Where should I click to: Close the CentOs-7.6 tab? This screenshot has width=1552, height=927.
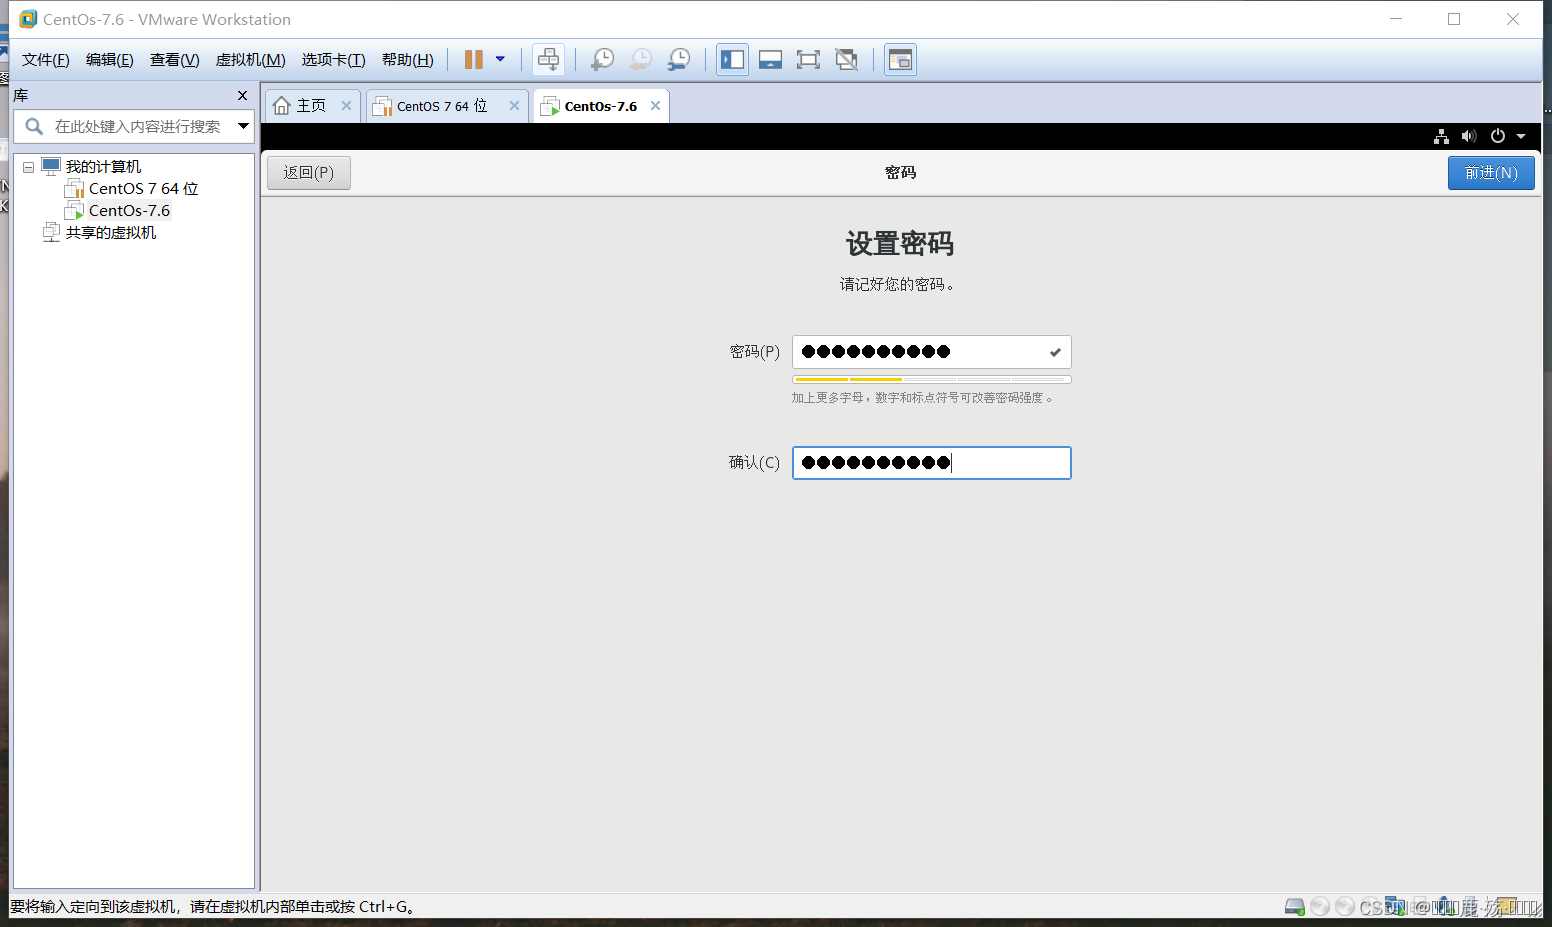click(x=656, y=106)
